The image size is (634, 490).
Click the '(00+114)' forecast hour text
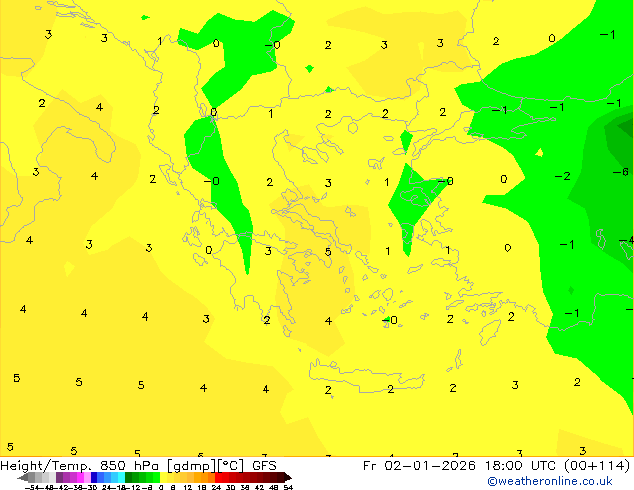pos(596,466)
